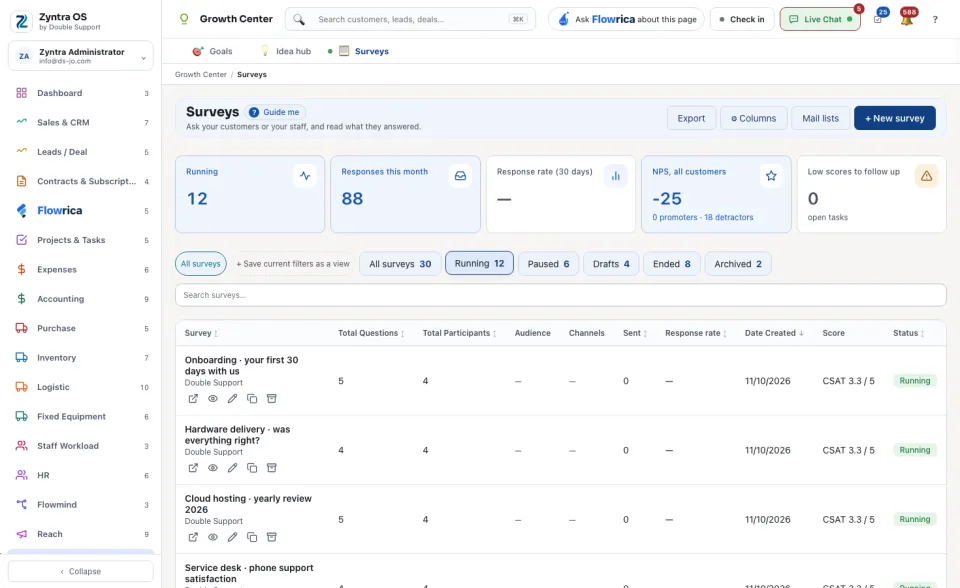This screenshot has width=960, height=588.
Task: Sort surveys by the Status column
Action: (x=909, y=333)
